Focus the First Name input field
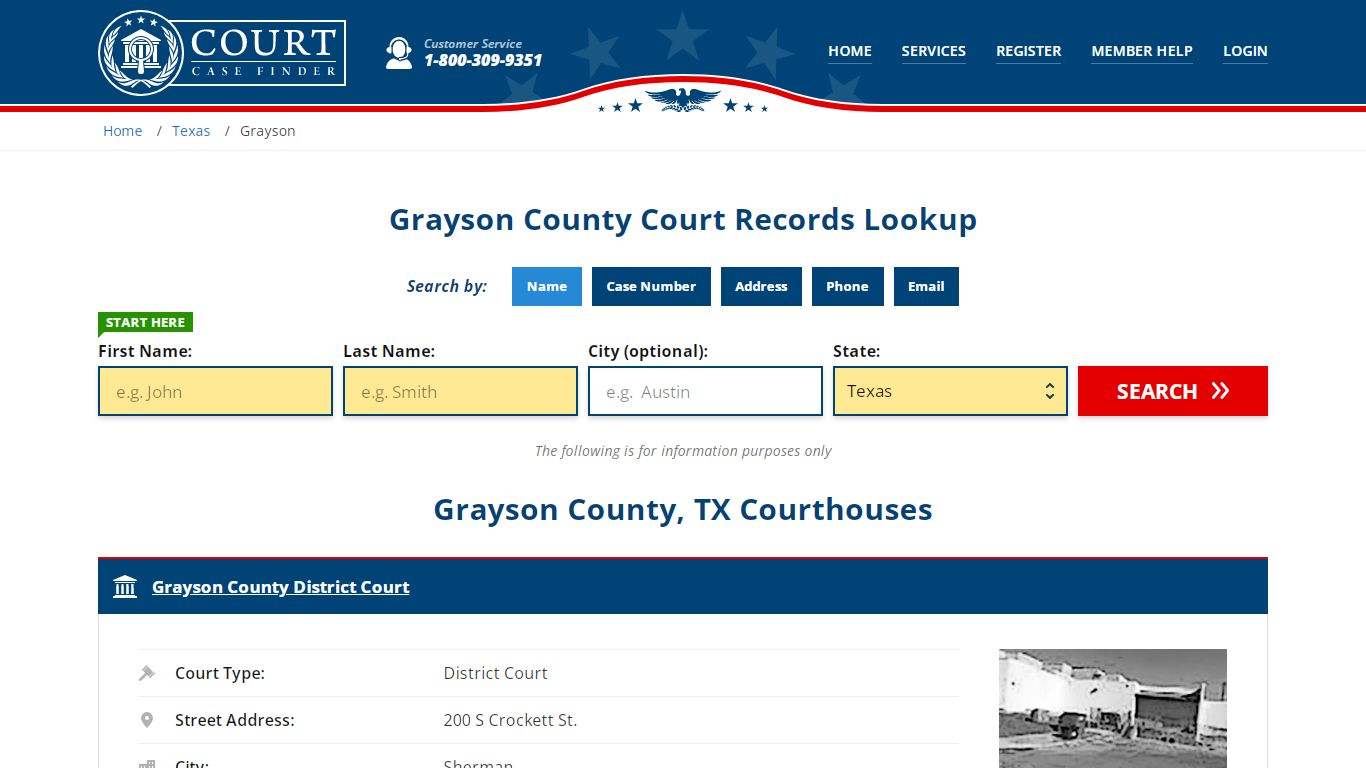Image resolution: width=1366 pixels, height=768 pixels. click(x=215, y=391)
